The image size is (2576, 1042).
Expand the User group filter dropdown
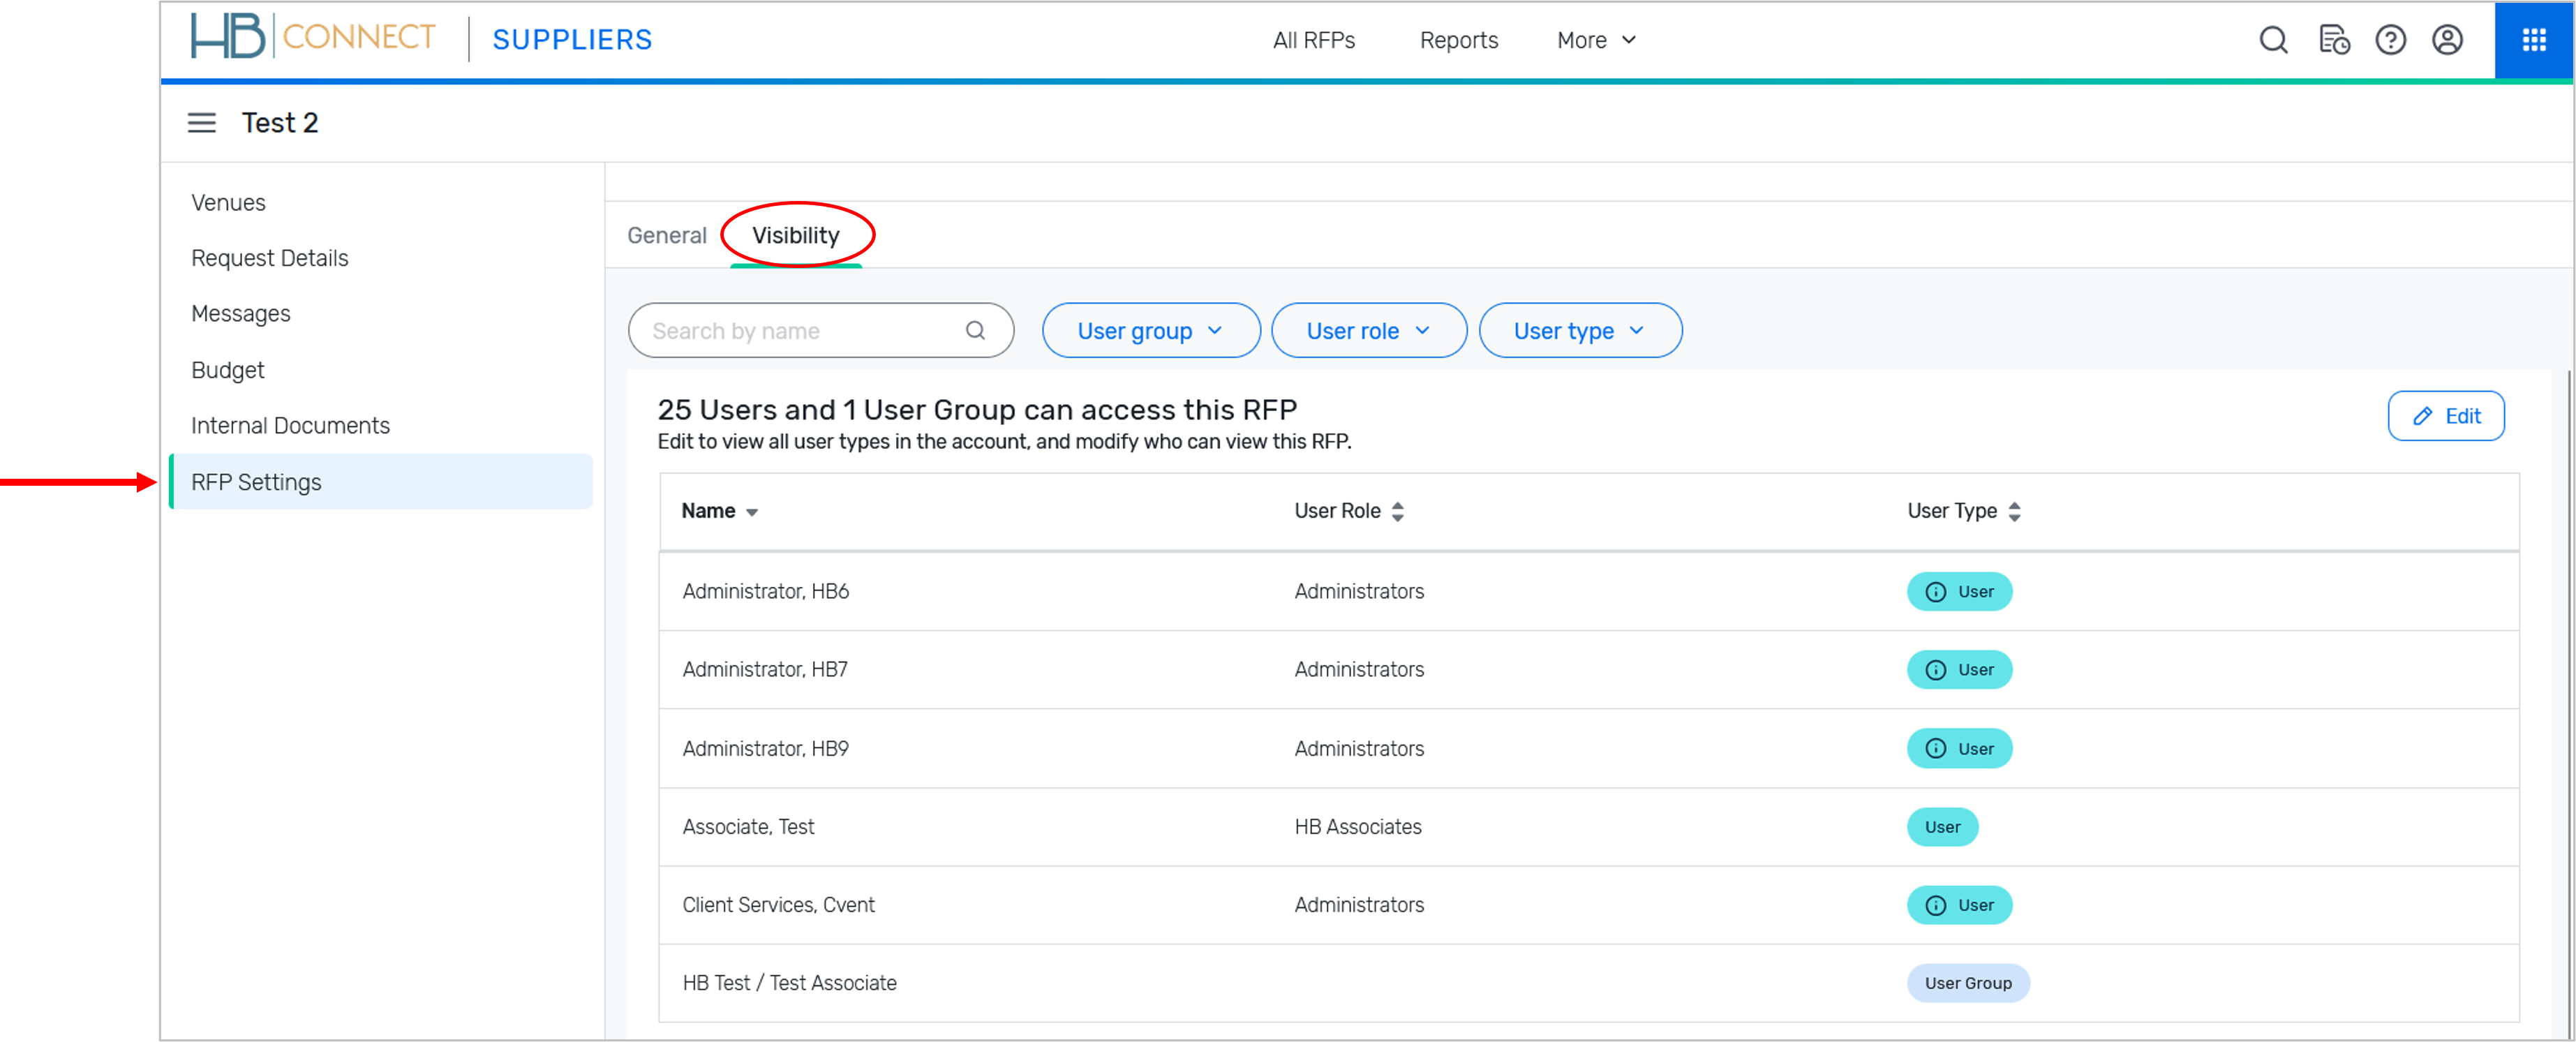pyautogui.click(x=1150, y=331)
